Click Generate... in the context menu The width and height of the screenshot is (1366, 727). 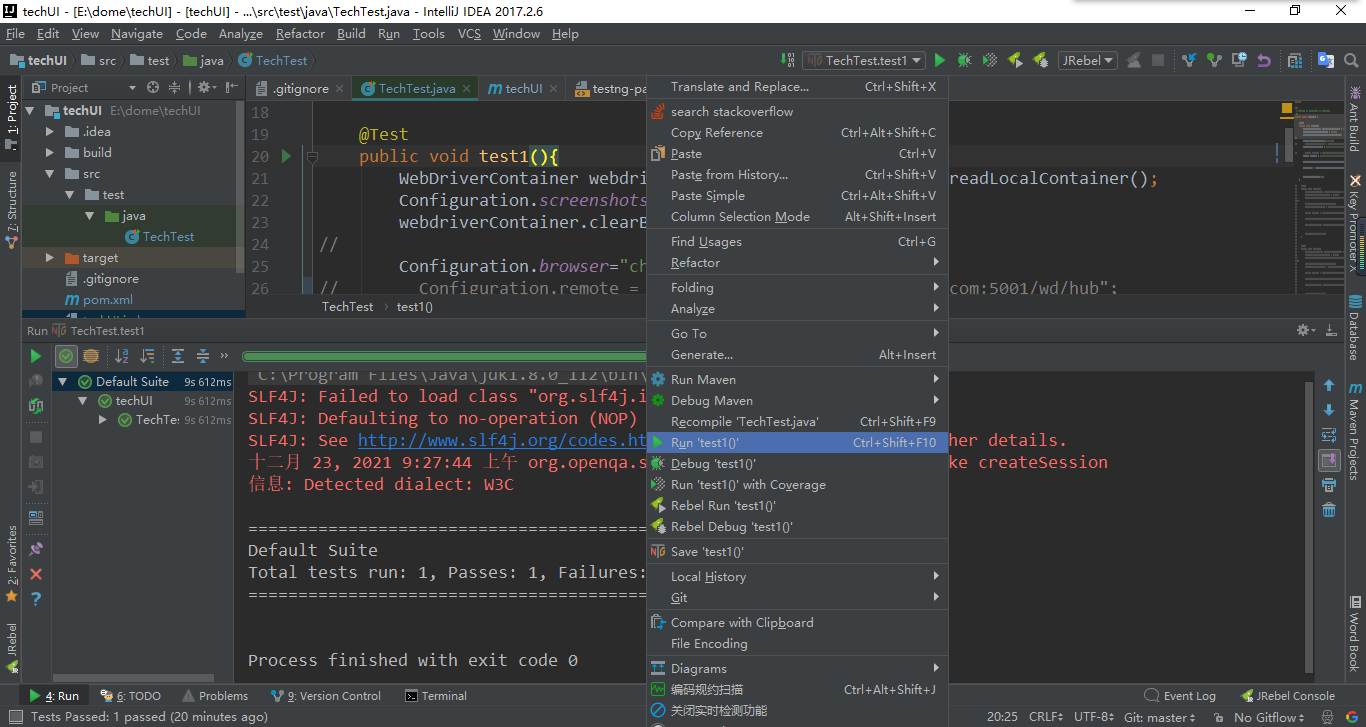(797, 354)
